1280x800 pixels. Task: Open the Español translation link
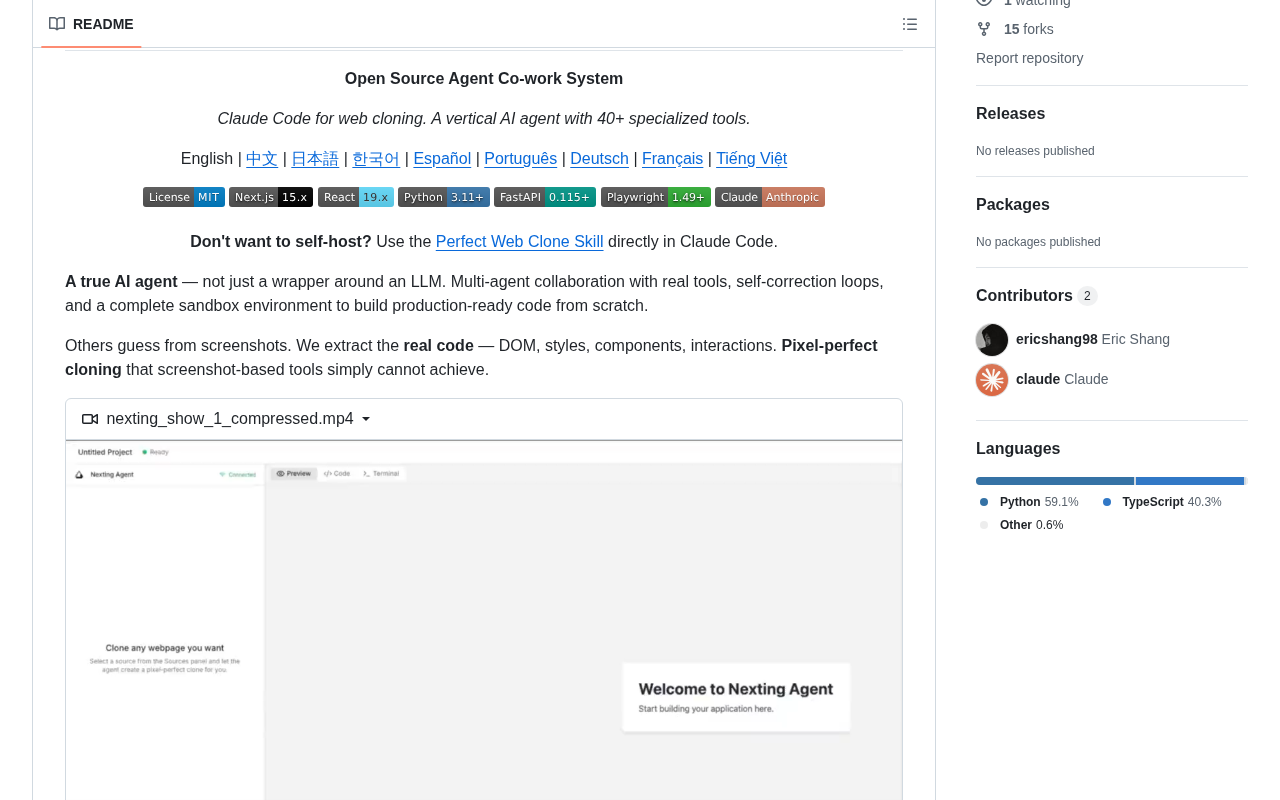[x=442, y=159]
